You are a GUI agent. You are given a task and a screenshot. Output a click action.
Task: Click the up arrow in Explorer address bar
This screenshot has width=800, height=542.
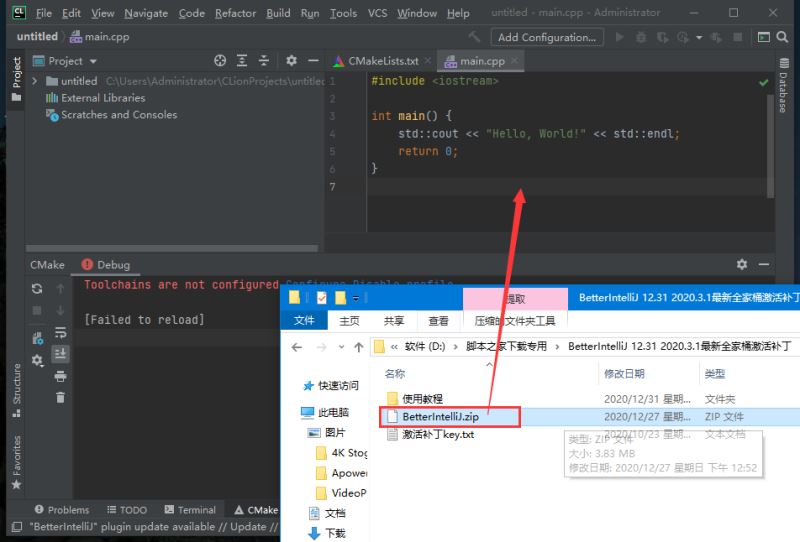tap(359, 347)
